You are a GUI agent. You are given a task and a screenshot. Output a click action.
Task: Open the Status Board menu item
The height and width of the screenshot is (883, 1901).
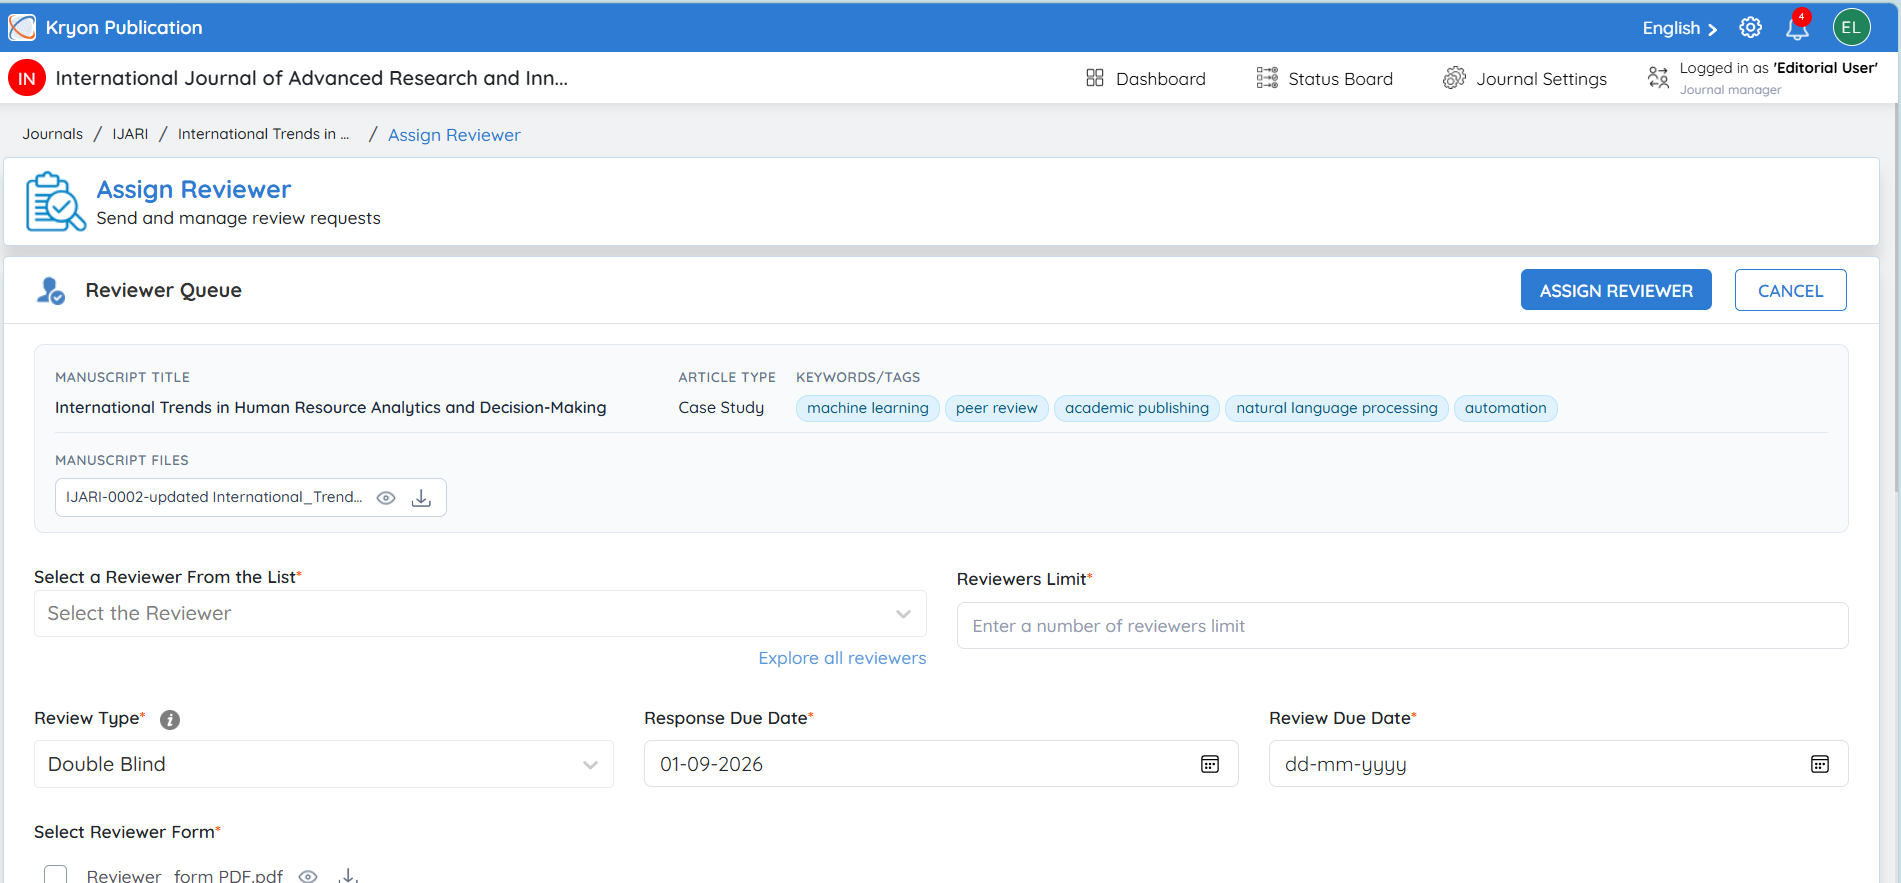pyautogui.click(x=1324, y=78)
